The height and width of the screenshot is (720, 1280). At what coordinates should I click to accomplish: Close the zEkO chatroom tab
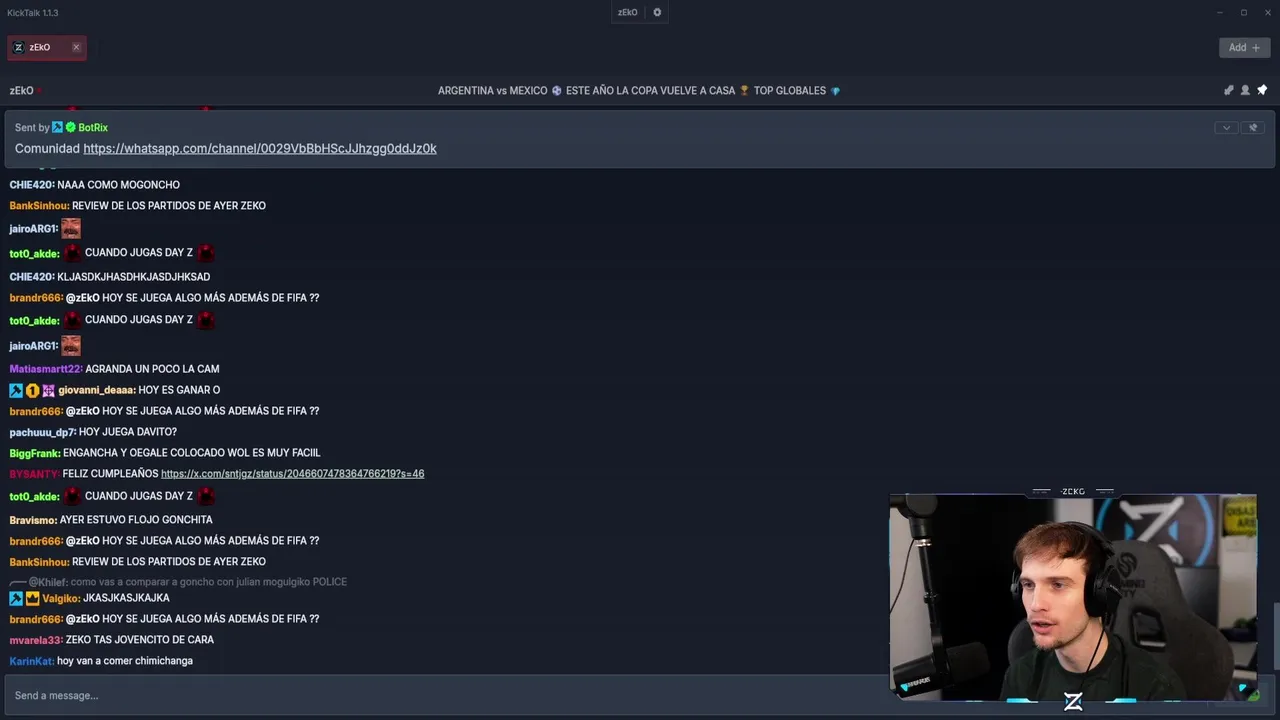tap(76, 47)
